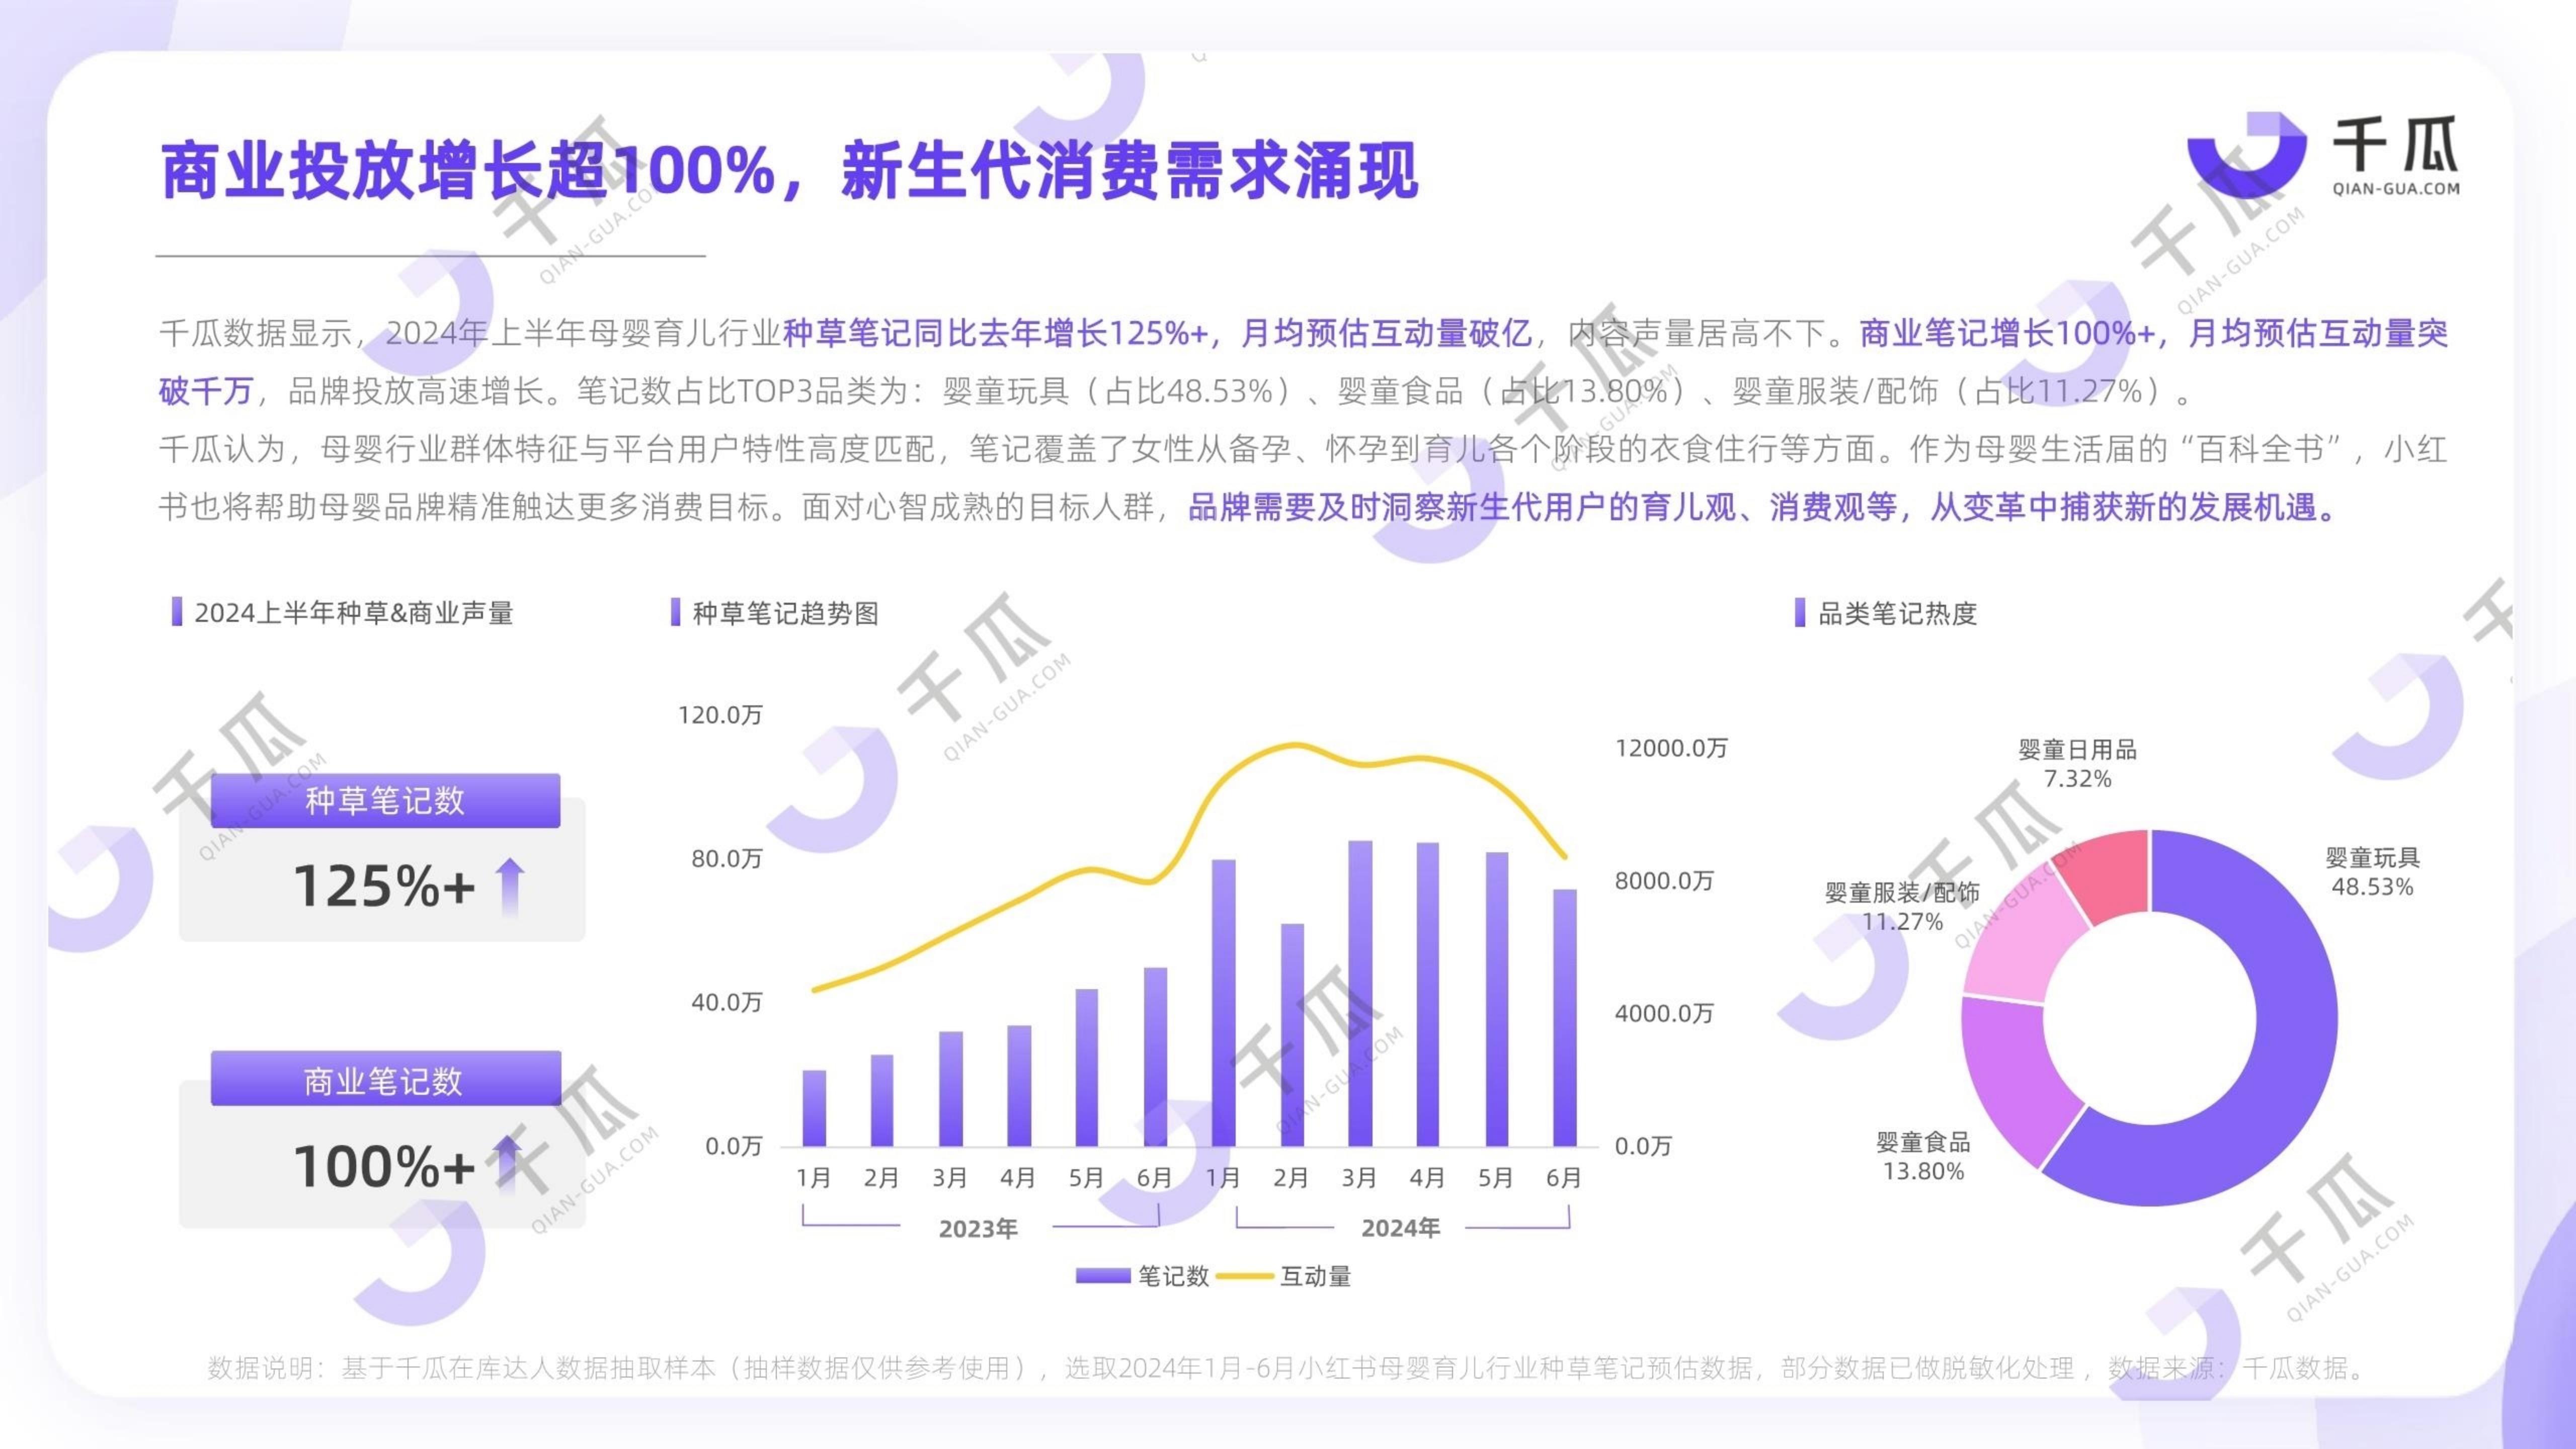This screenshot has height=1449, width=2576.
Task: Click the 40.0万 left axis label
Action: point(727,1002)
